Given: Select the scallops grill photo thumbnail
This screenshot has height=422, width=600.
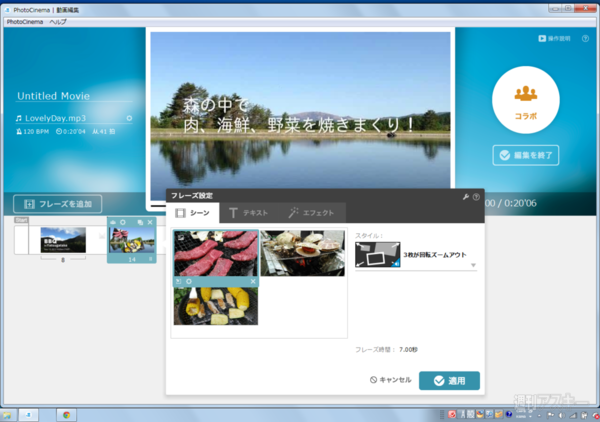Looking at the screenshot, I should coord(303,253).
